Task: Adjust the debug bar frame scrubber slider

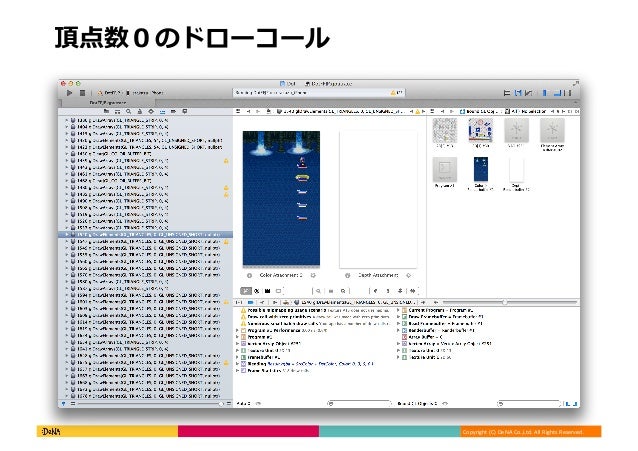Action: [509, 302]
